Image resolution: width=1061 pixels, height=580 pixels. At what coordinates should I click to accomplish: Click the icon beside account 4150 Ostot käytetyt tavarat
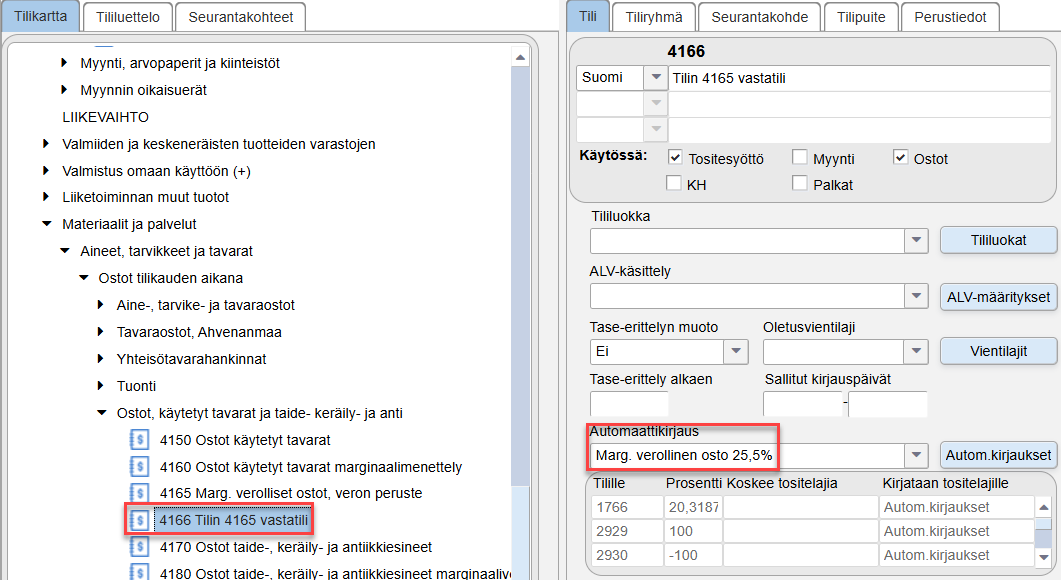click(x=139, y=440)
